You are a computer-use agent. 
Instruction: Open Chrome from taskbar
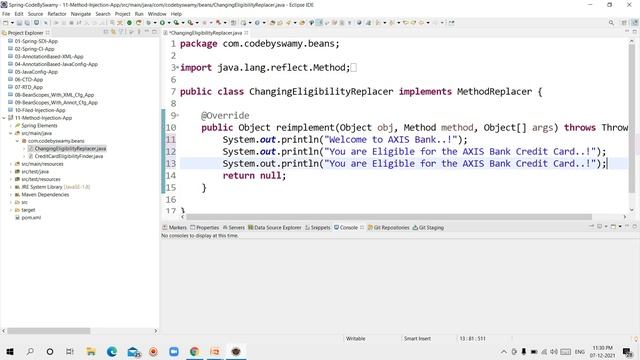pos(195,351)
